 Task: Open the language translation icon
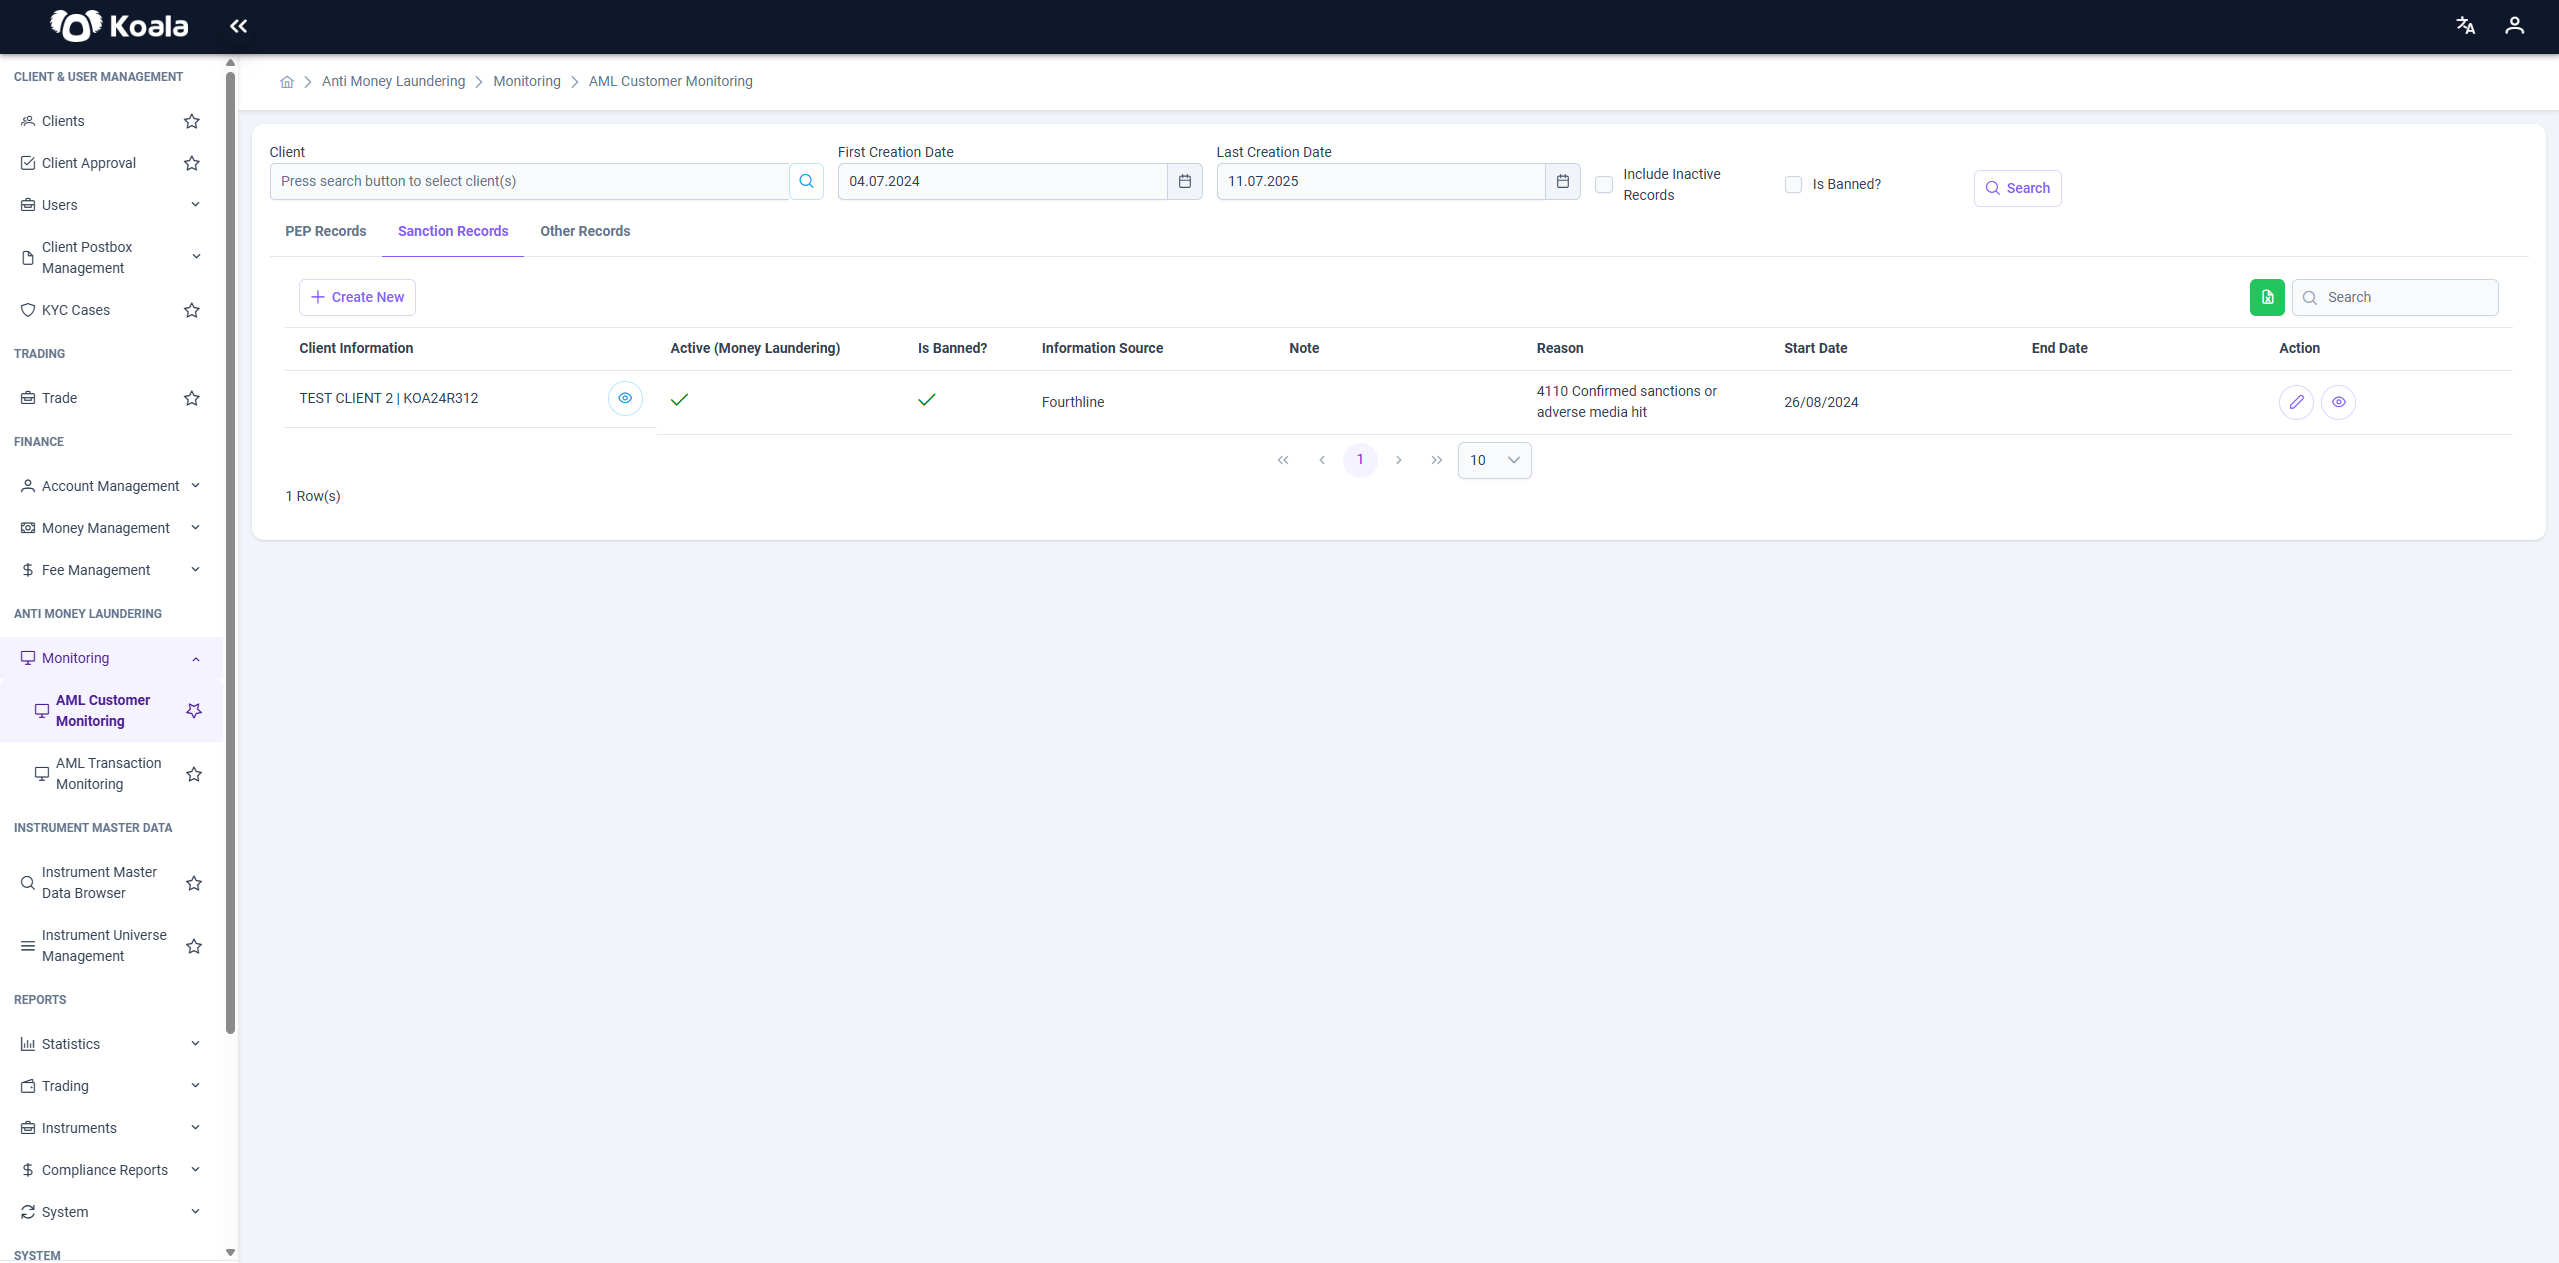click(2465, 26)
